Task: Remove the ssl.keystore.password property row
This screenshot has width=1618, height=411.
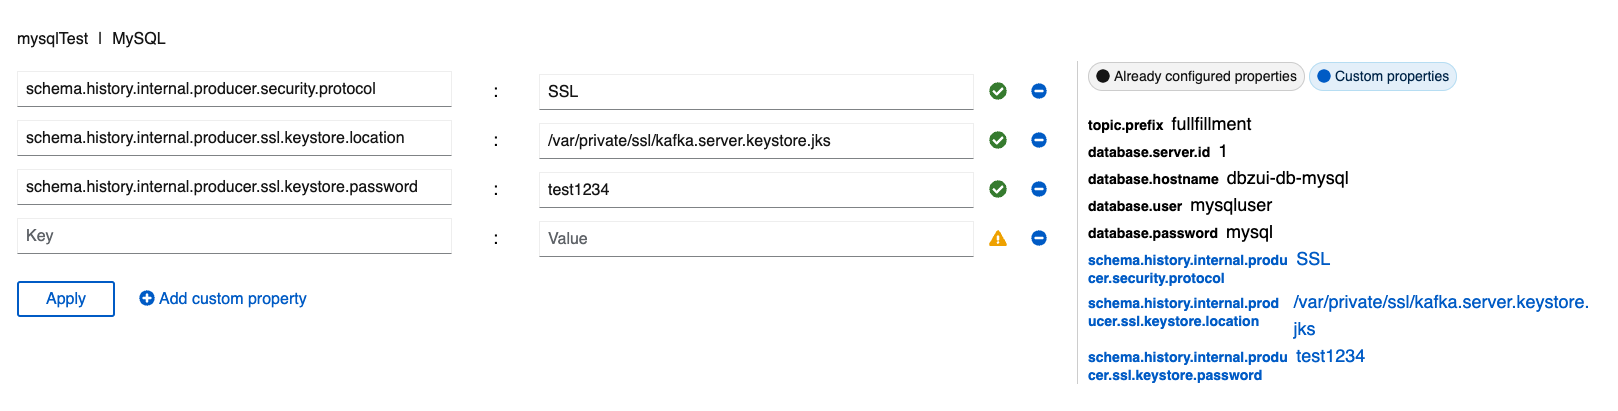Action: click(x=1039, y=189)
